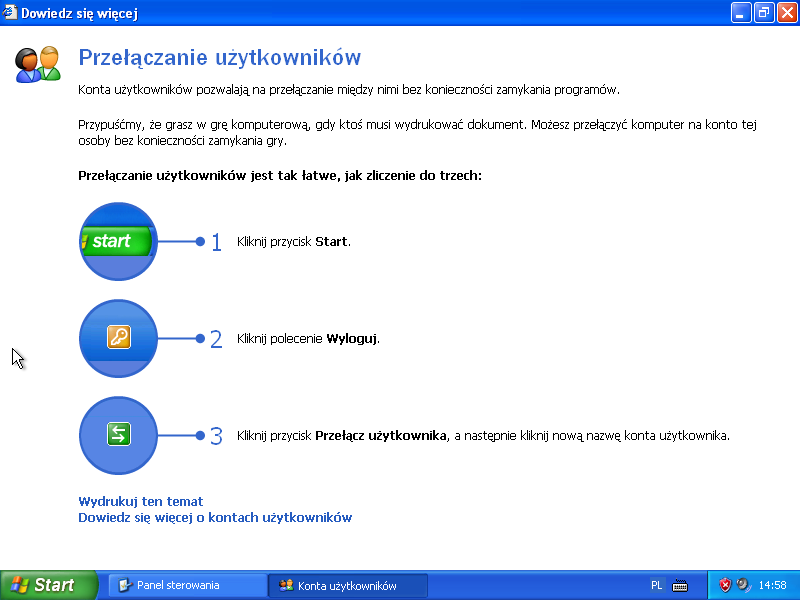Click the Wydrukuj ten temat link

(x=141, y=501)
